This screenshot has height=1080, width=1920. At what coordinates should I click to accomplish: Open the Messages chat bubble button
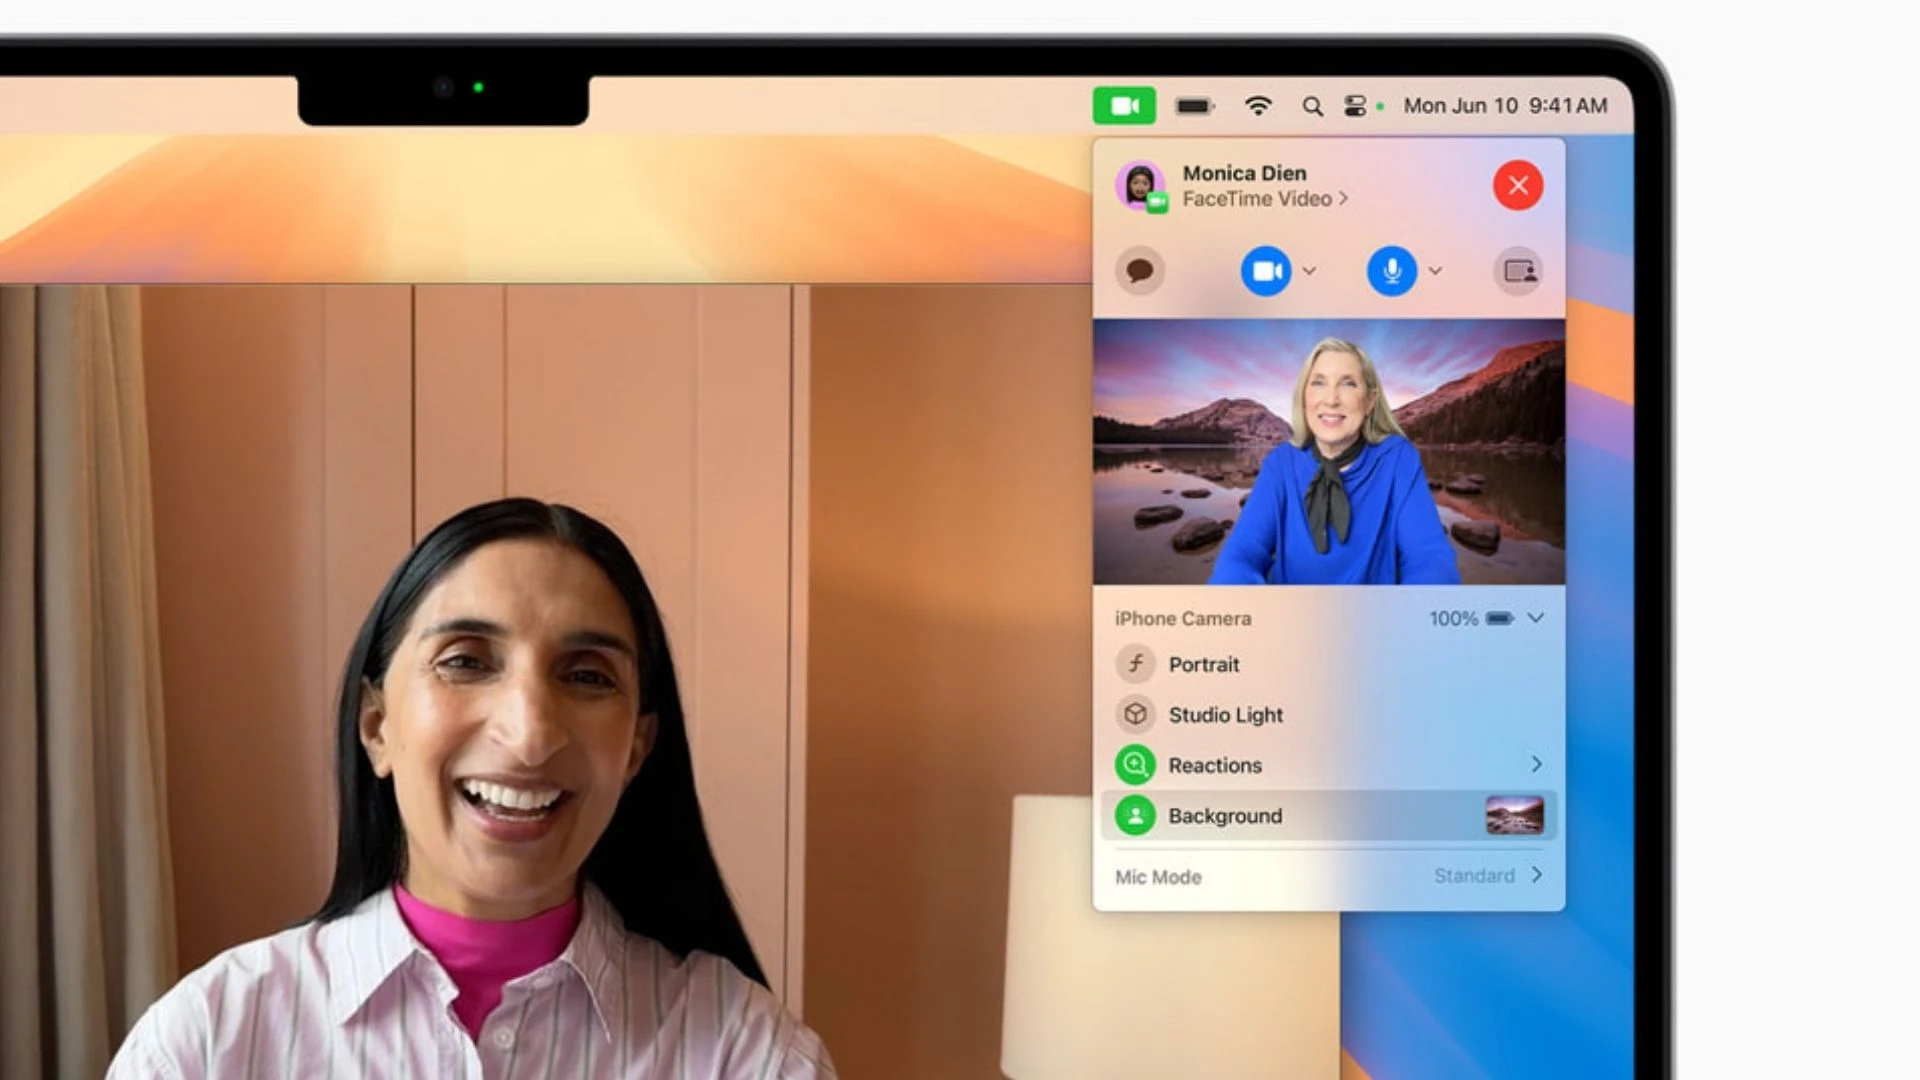(1140, 271)
